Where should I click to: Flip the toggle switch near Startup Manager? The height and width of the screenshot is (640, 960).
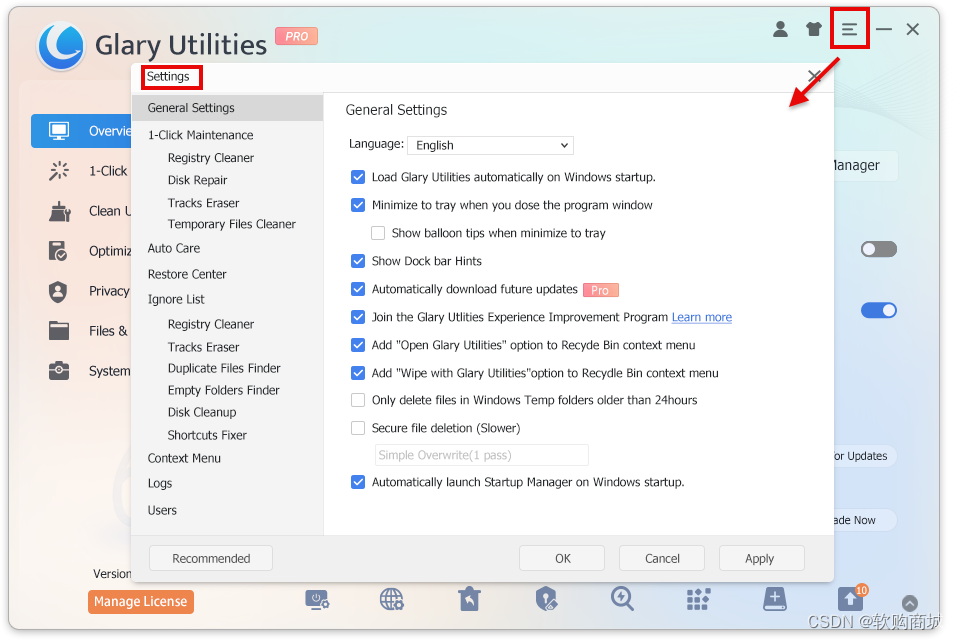(878, 248)
